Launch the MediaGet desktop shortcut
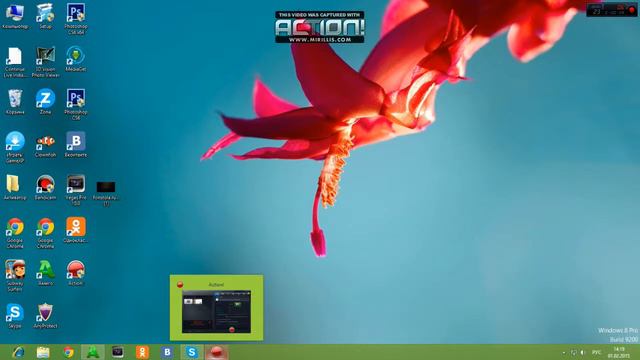 (76, 59)
